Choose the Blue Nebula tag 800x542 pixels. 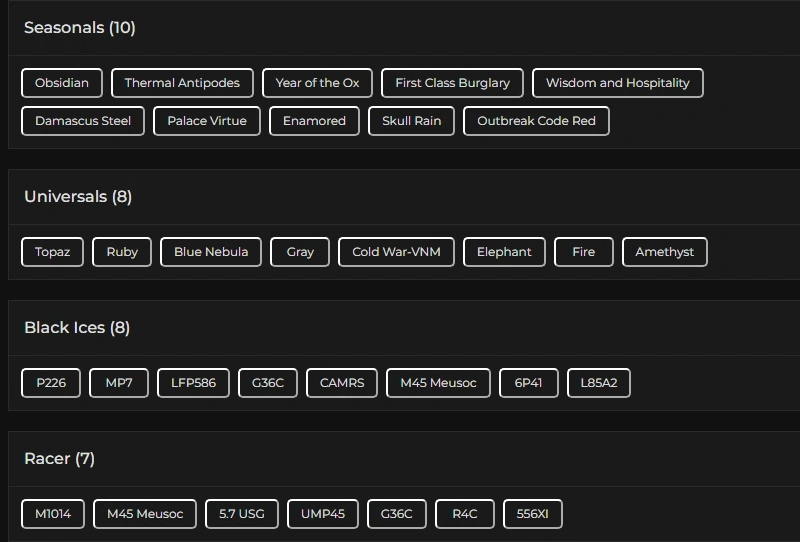(211, 252)
